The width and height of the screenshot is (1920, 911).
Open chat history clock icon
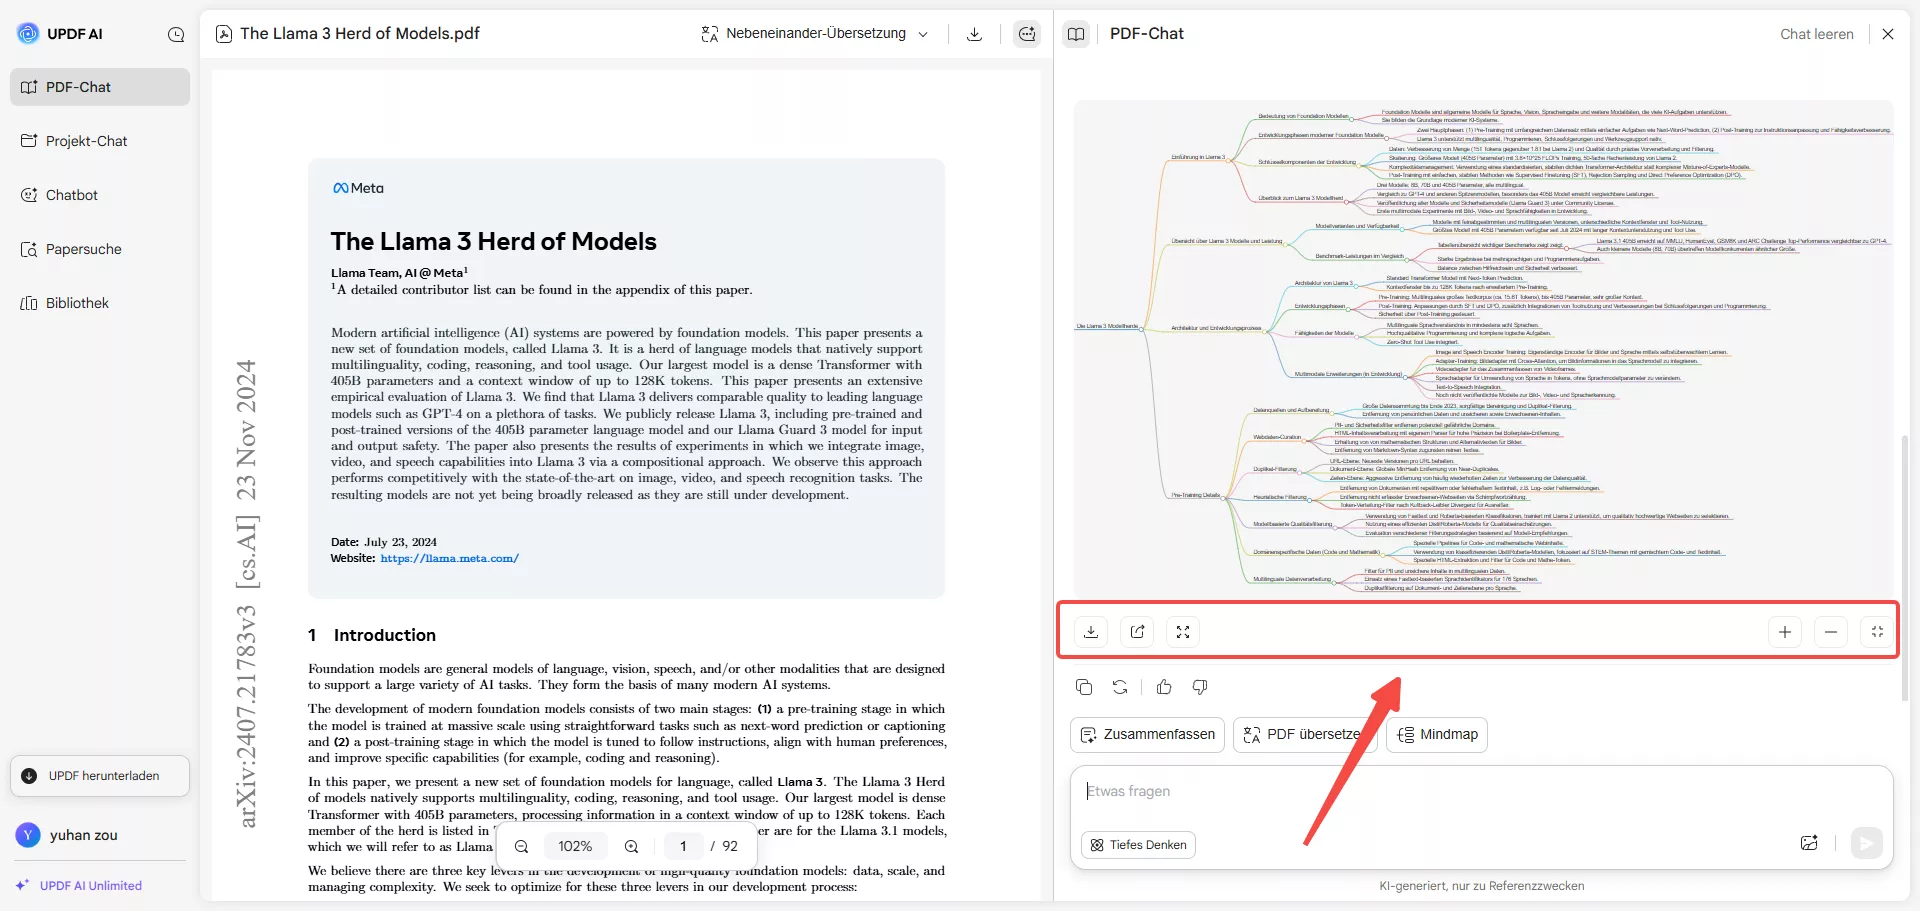(176, 34)
